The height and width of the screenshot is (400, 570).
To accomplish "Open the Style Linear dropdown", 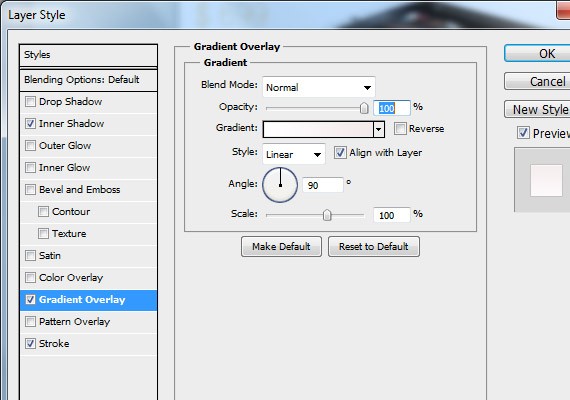I will pyautogui.click(x=294, y=154).
